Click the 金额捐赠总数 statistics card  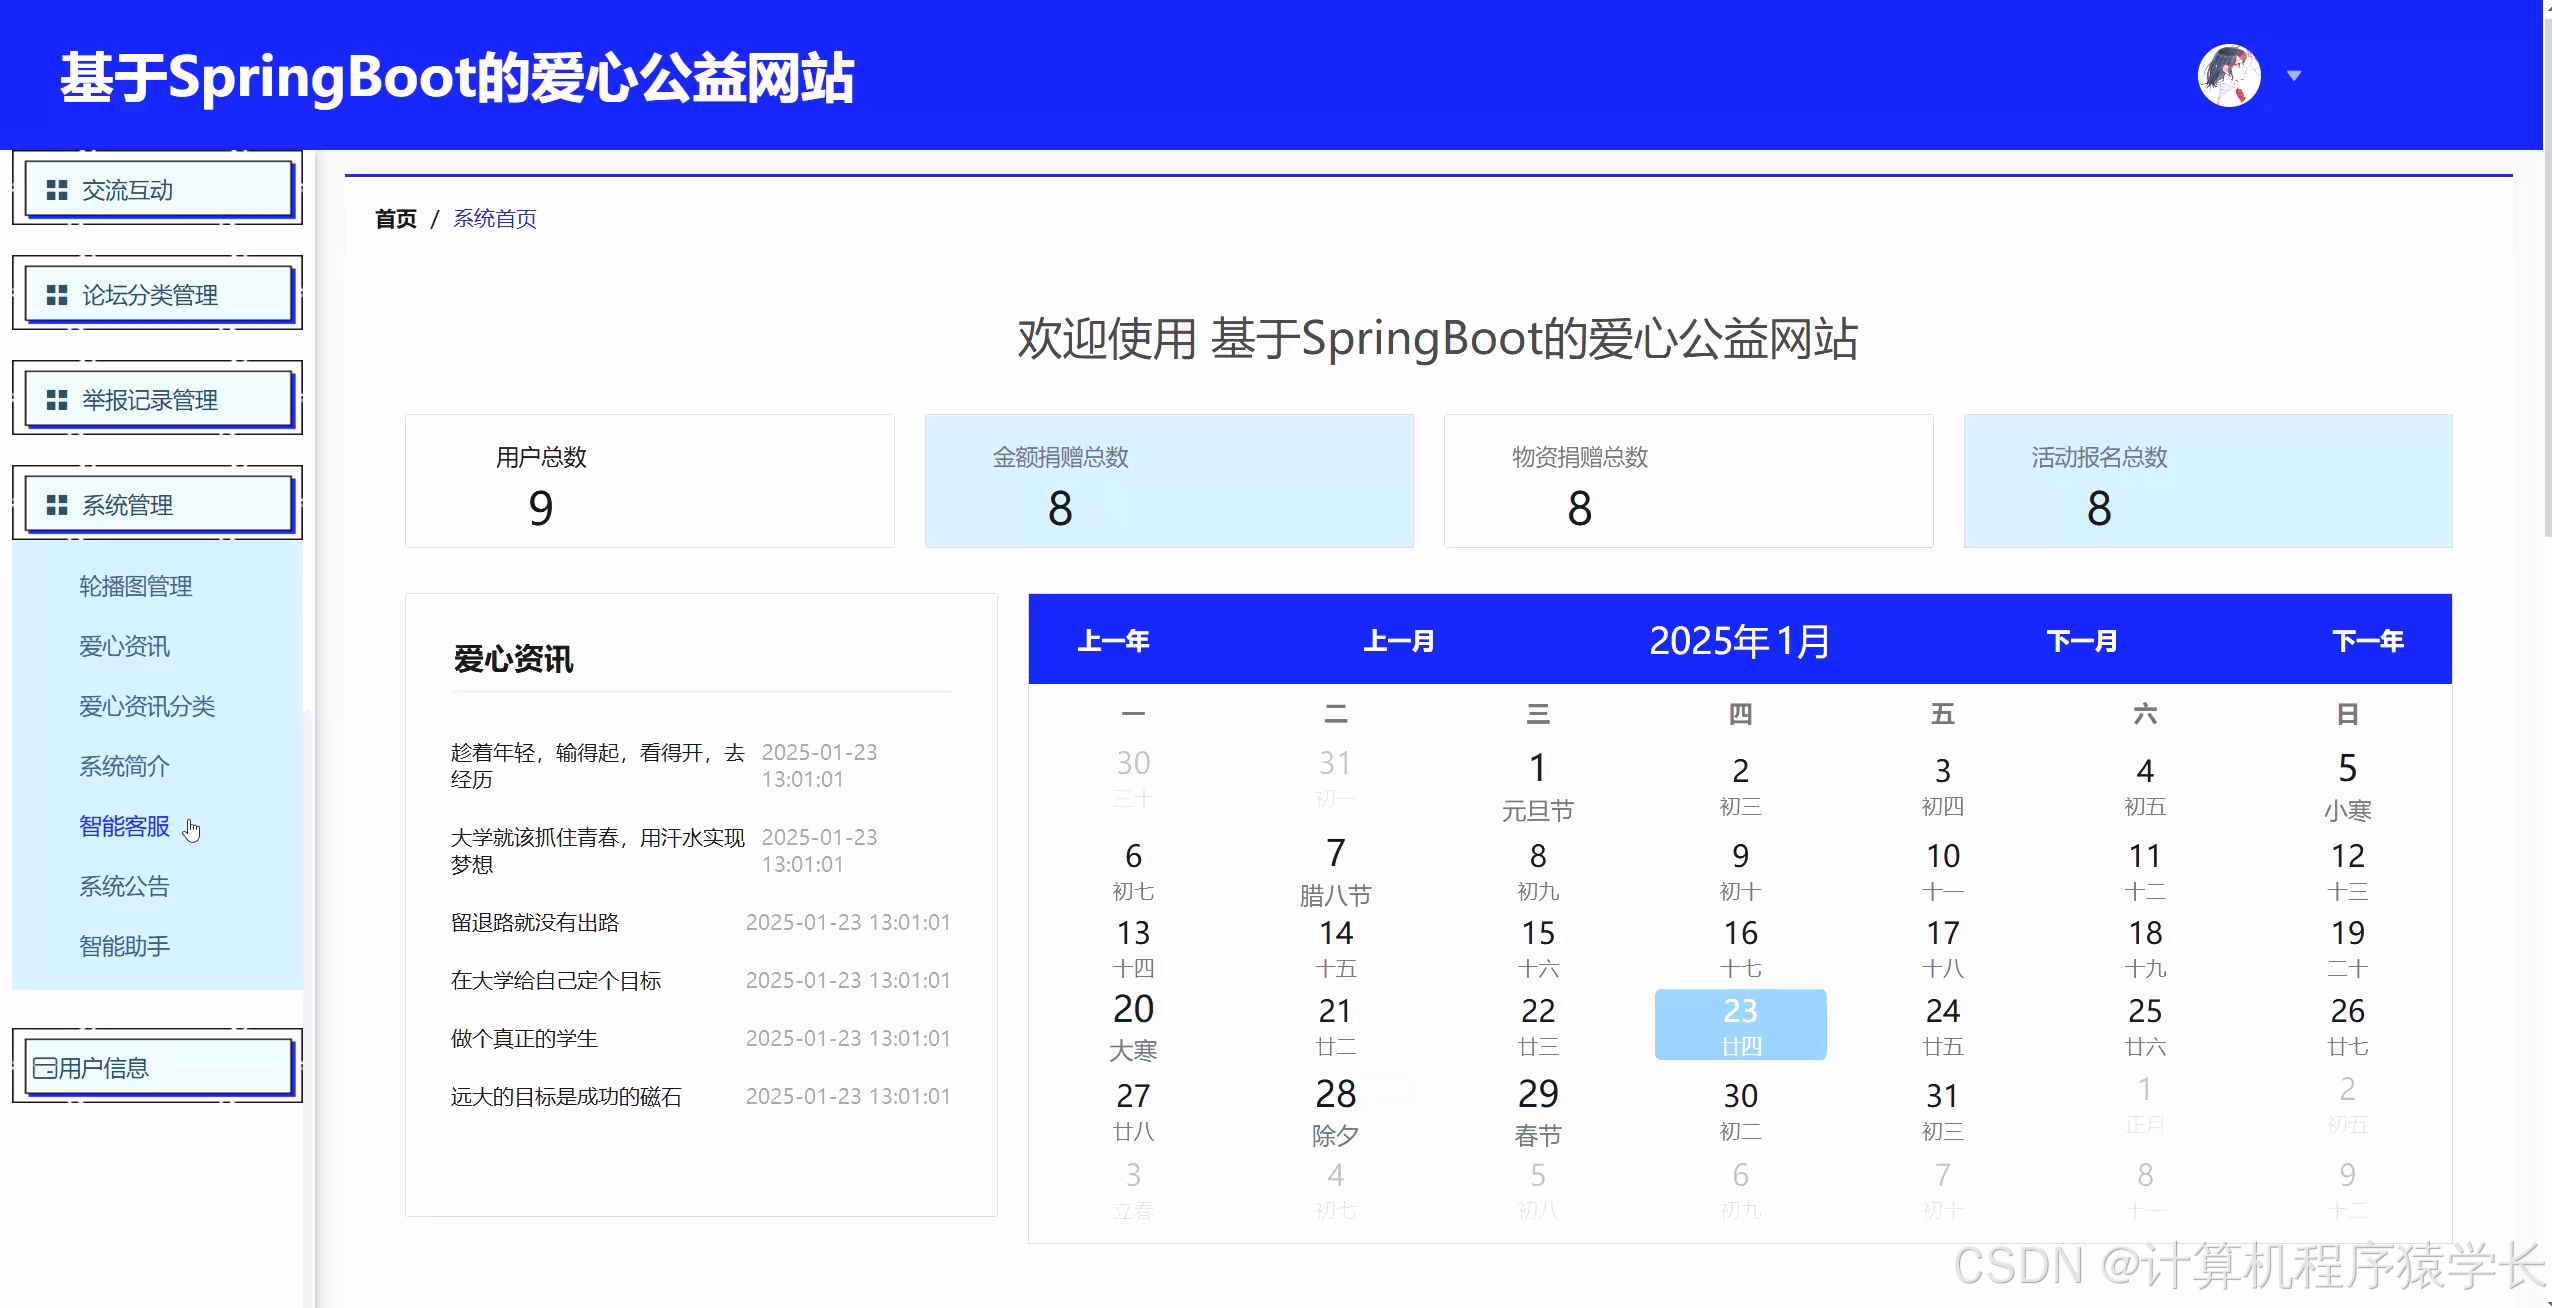click(x=1168, y=481)
